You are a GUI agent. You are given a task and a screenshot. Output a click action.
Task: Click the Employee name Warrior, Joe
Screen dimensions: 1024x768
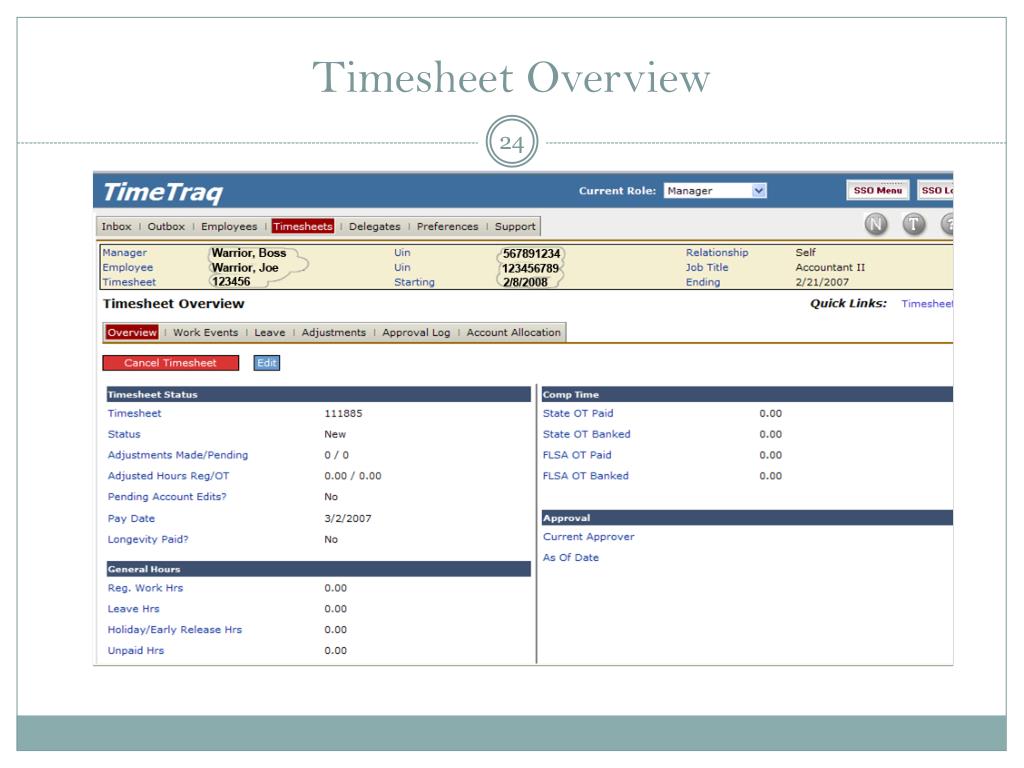click(245, 268)
